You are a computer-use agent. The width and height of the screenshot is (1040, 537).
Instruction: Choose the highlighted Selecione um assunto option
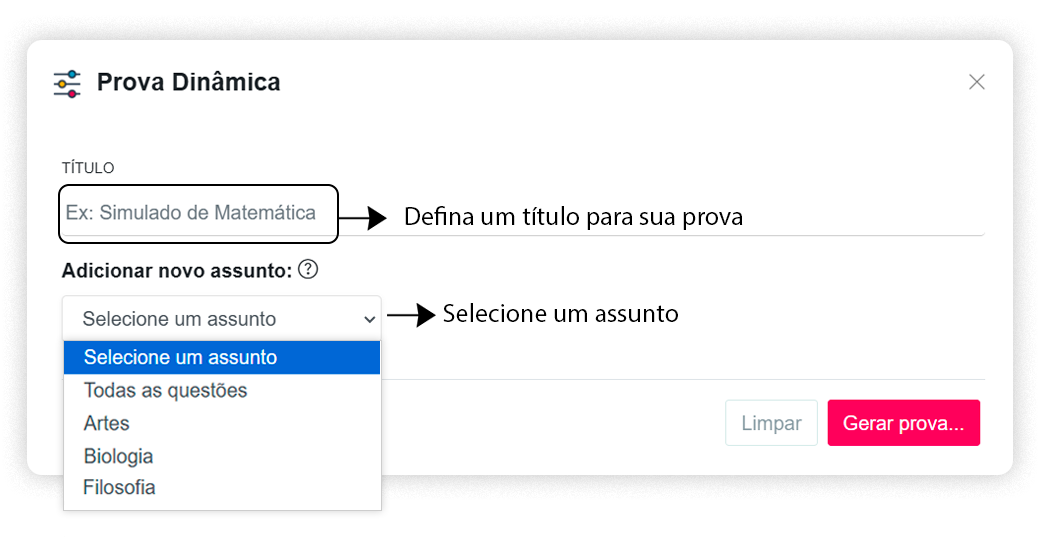click(222, 357)
